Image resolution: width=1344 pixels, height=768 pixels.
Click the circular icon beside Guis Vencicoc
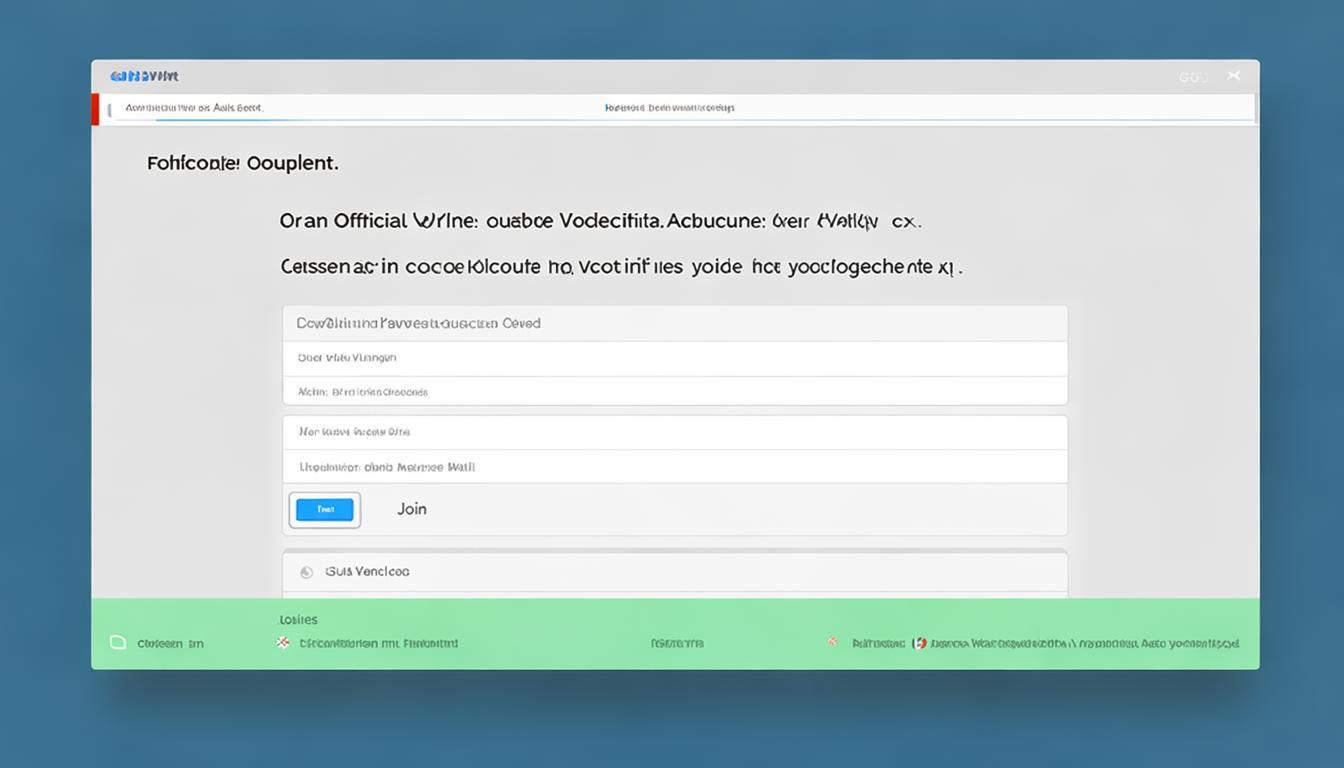(x=307, y=572)
